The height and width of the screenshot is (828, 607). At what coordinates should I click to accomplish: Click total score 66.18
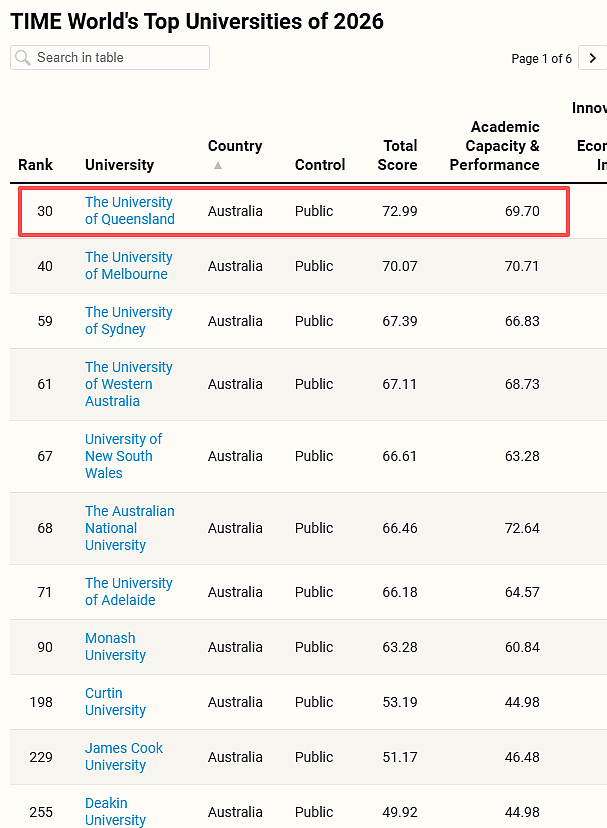coord(400,592)
